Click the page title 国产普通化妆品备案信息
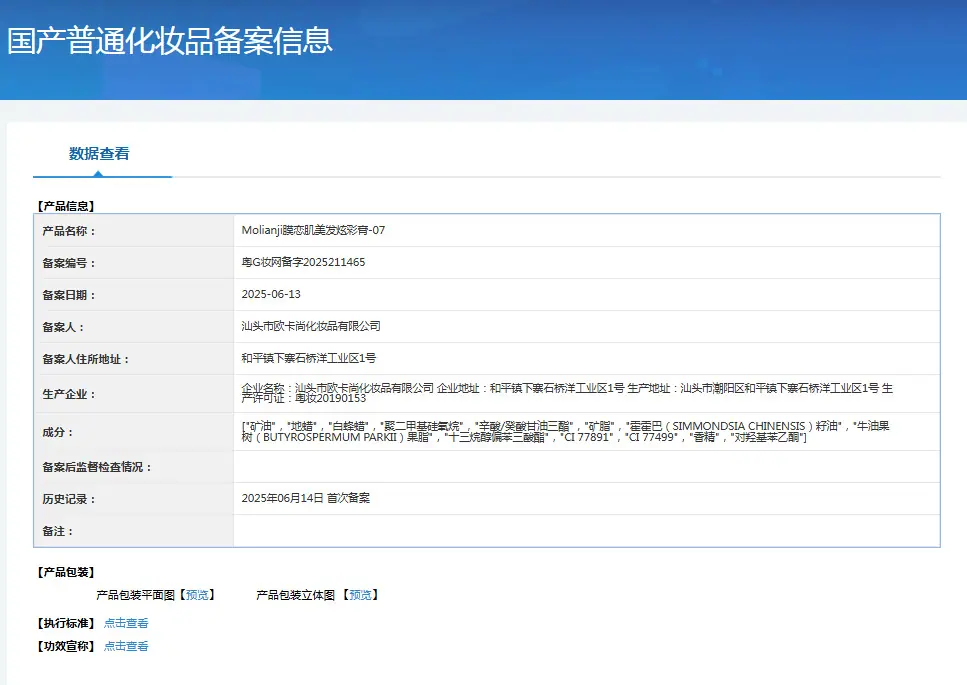Screen dimensions: 967x685 (170, 41)
